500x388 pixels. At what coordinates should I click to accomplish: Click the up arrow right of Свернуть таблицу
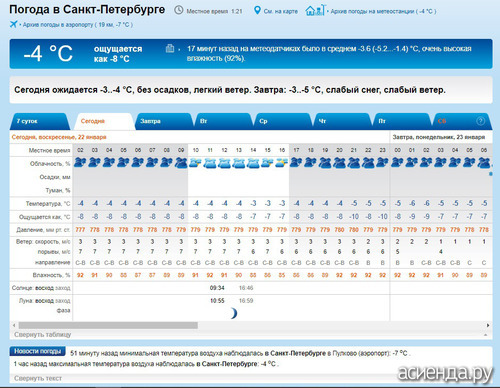pyautogui.click(x=486, y=335)
